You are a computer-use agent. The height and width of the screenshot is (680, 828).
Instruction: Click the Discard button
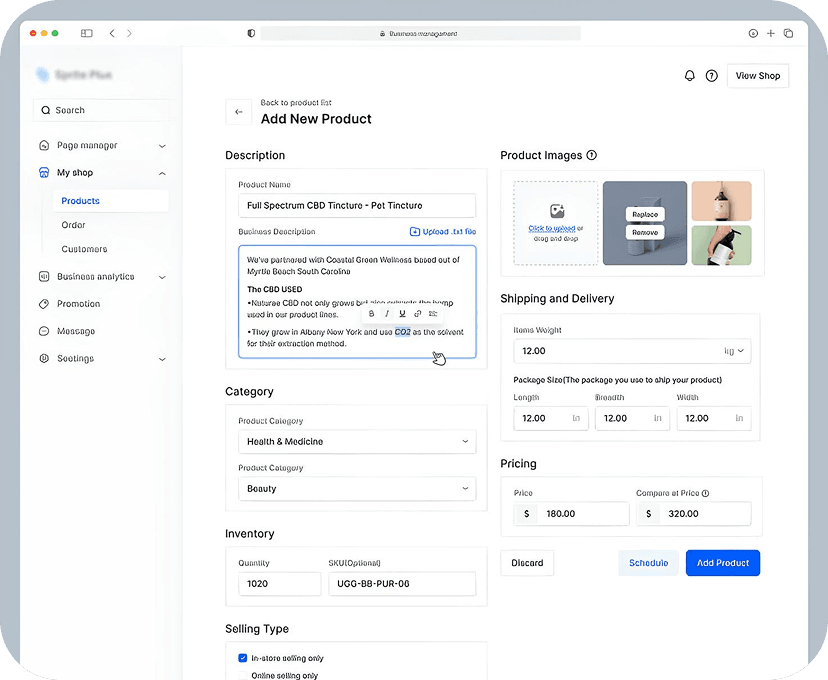tap(527, 563)
